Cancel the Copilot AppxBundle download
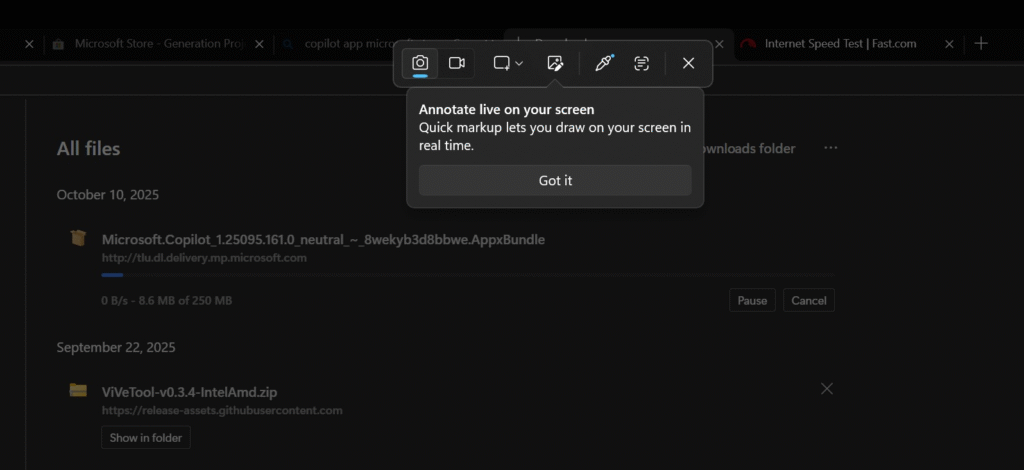 809,300
